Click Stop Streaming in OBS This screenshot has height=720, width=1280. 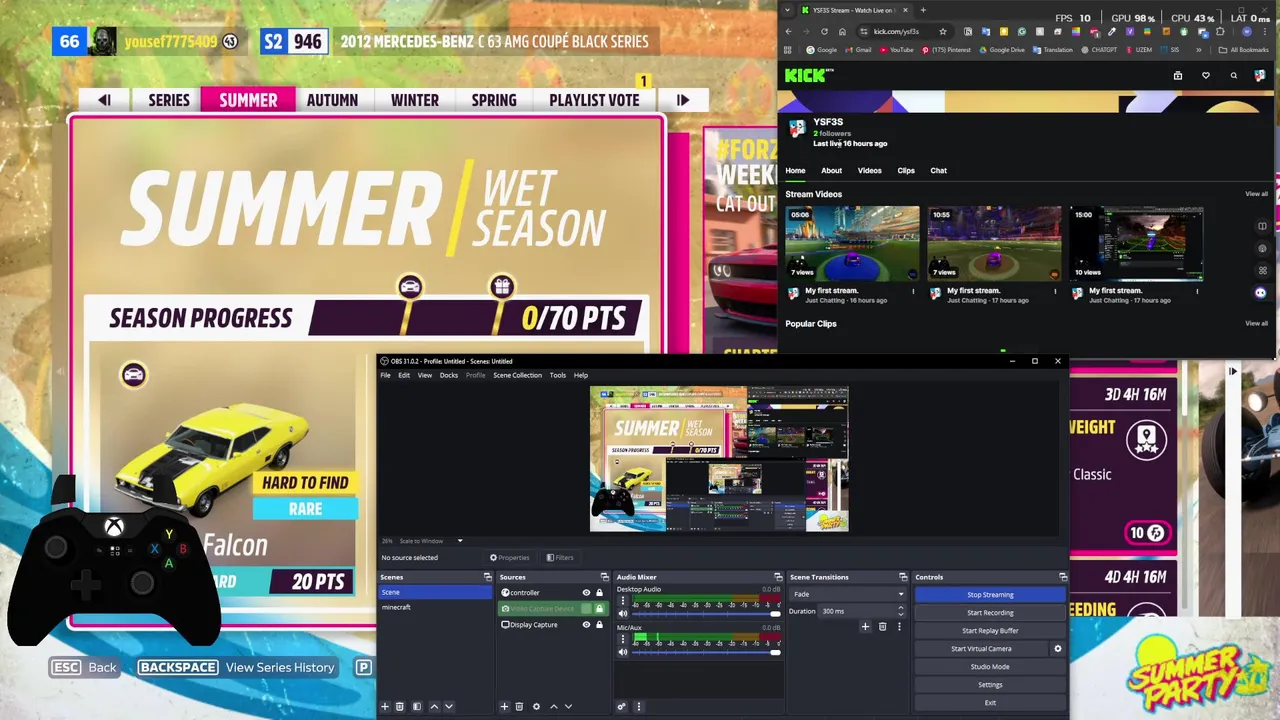(x=990, y=595)
